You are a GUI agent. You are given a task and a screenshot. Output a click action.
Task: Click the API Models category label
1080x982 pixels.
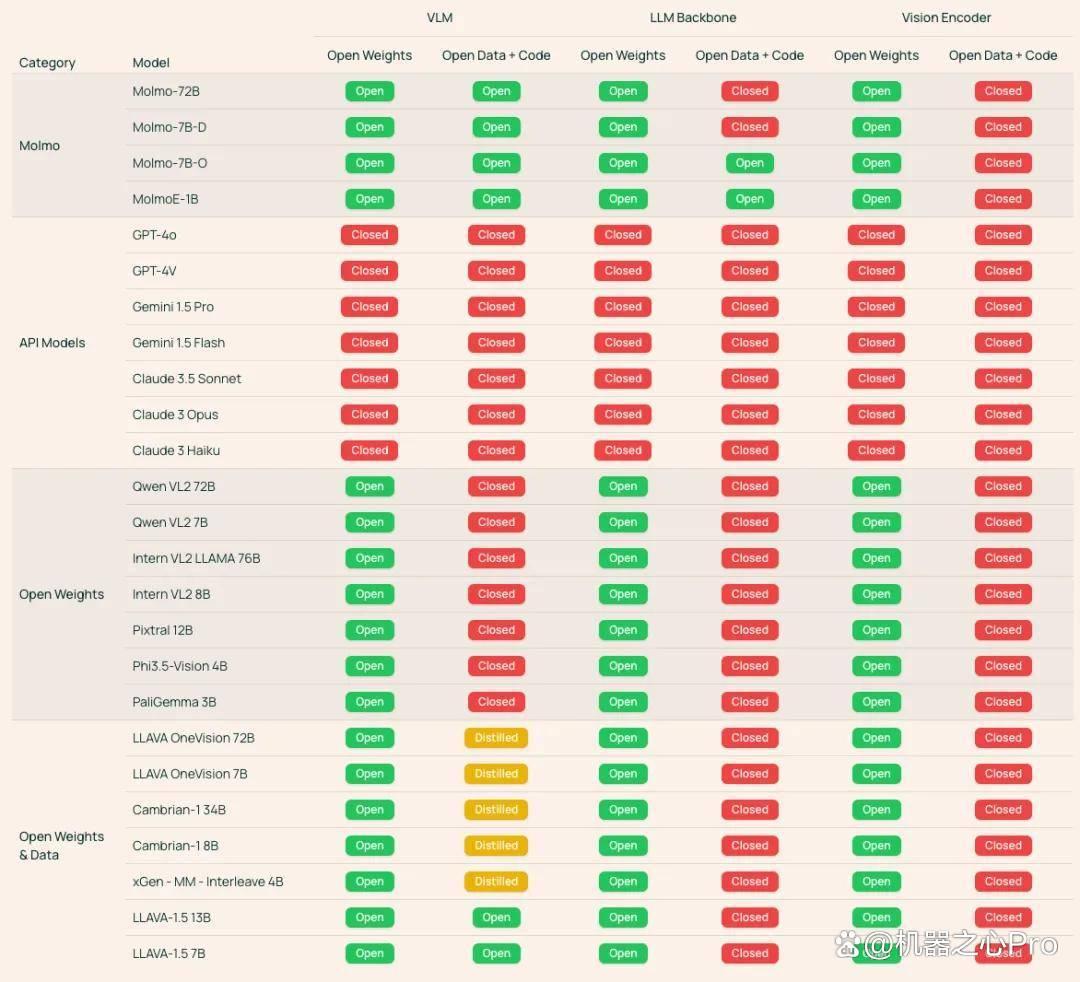(52, 343)
